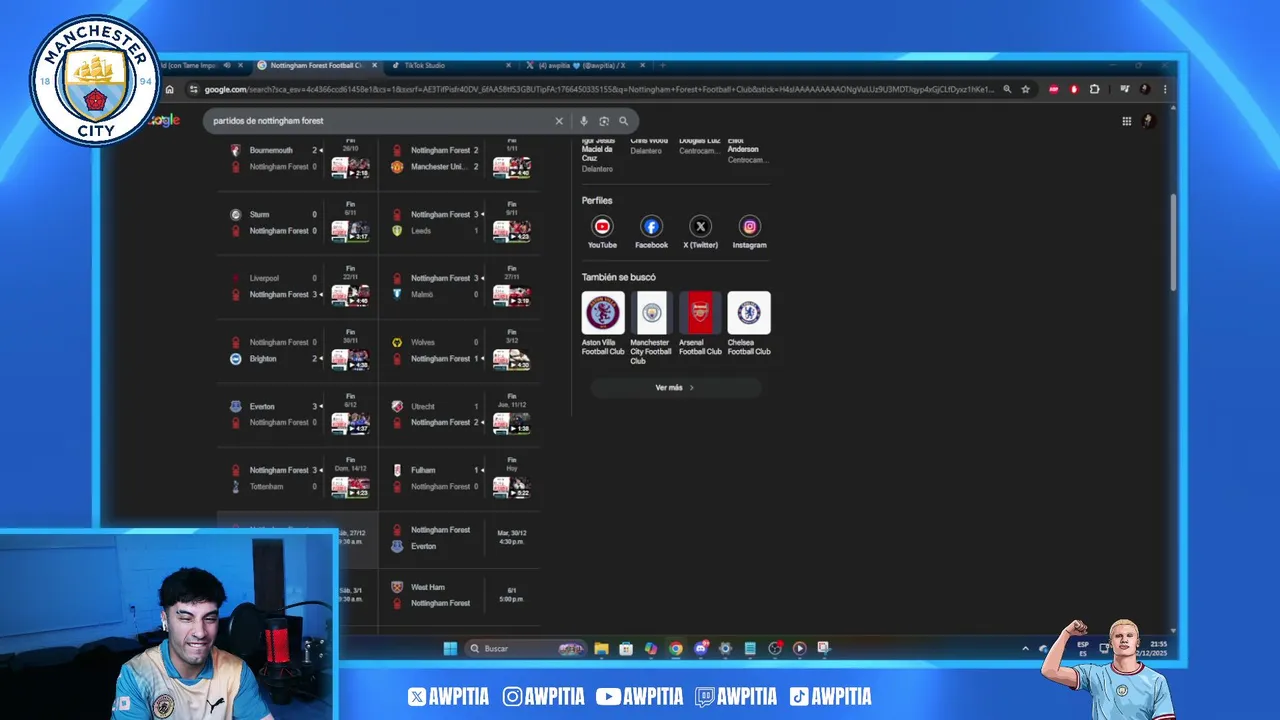
Task: Play Everton vs Nottingham Forest highlights
Action: tap(351, 423)
